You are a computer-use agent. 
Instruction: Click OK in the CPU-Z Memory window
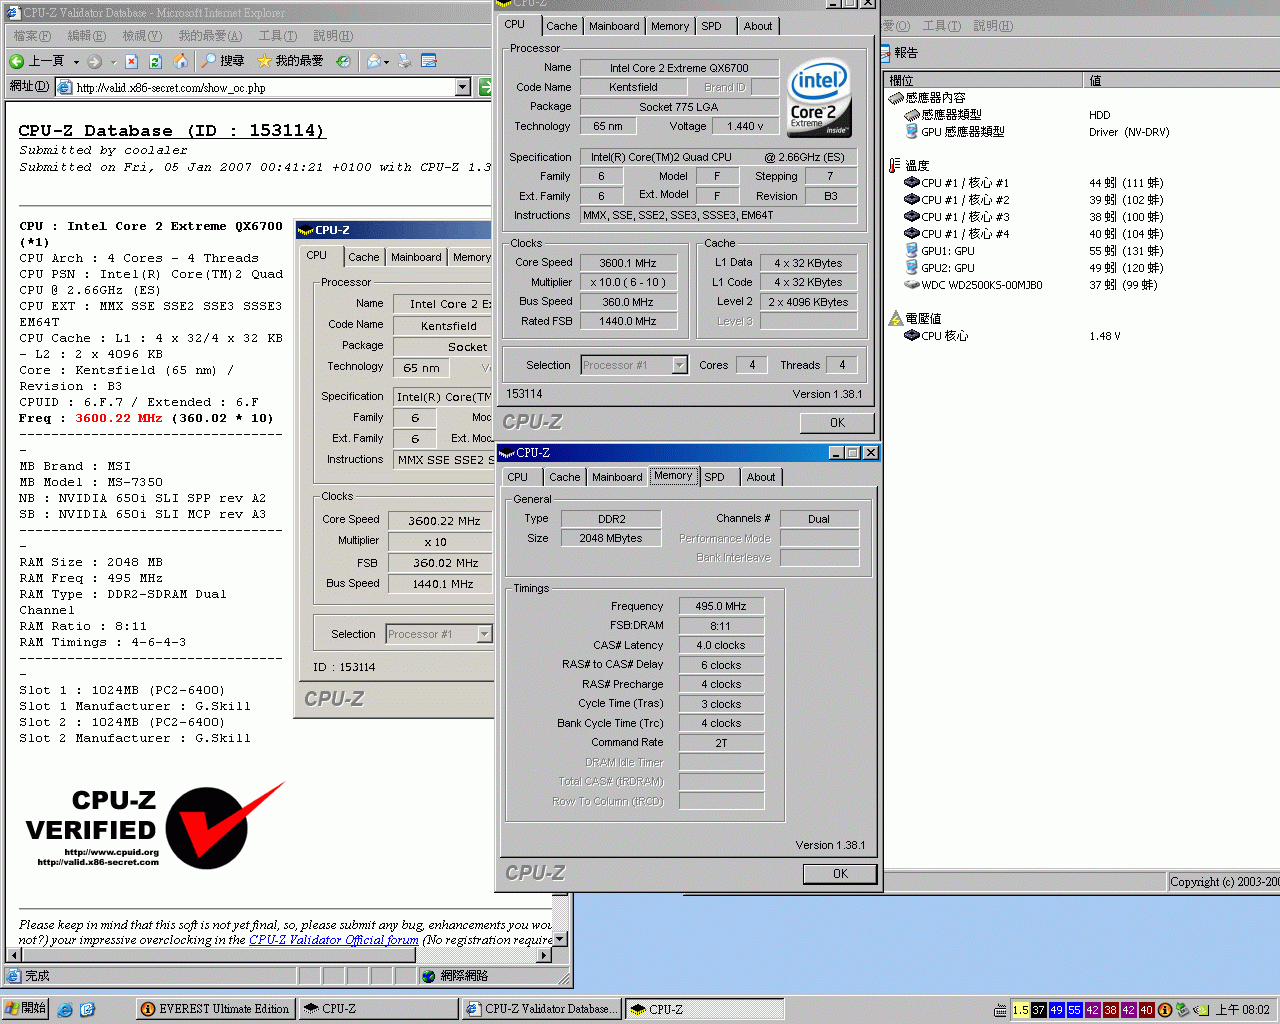(840, 874)
